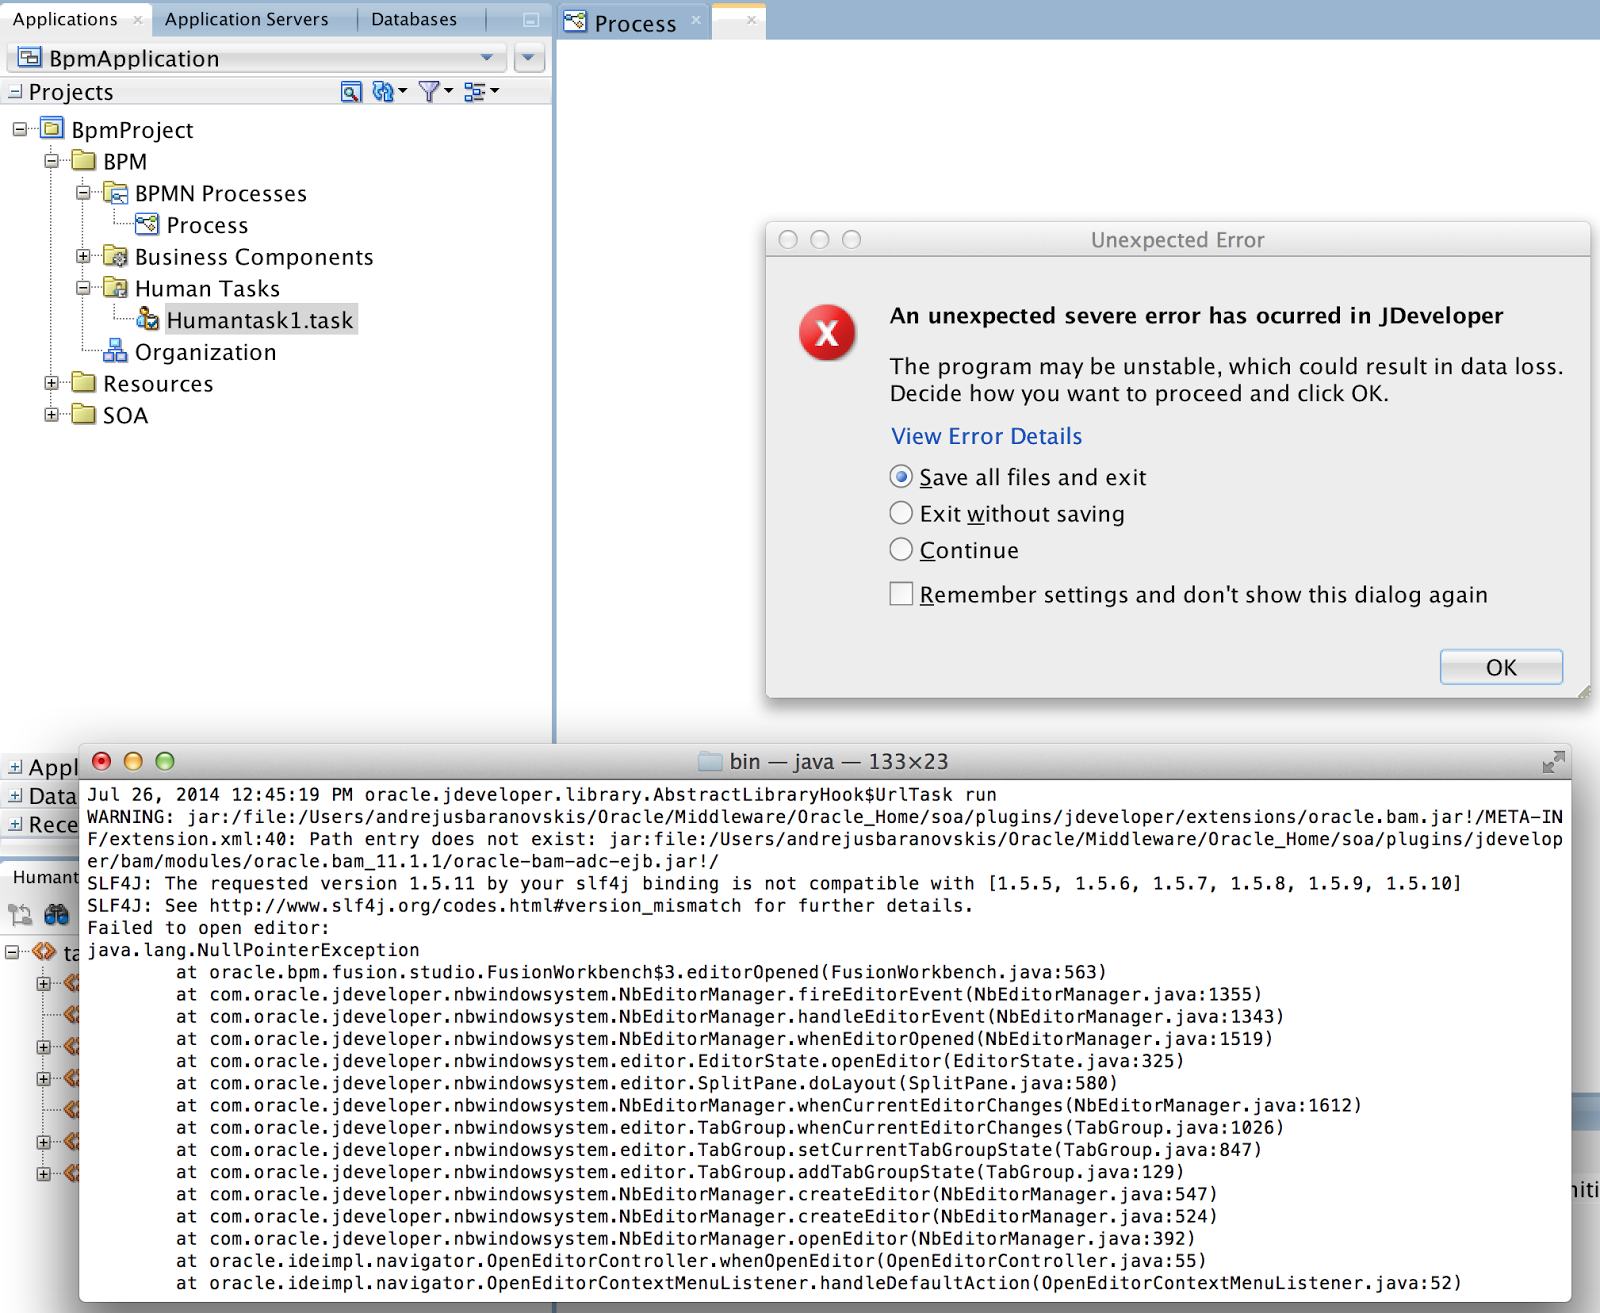Select the 'Continue' radio option
The image size is (1600, 1313).
click(901, 549)
